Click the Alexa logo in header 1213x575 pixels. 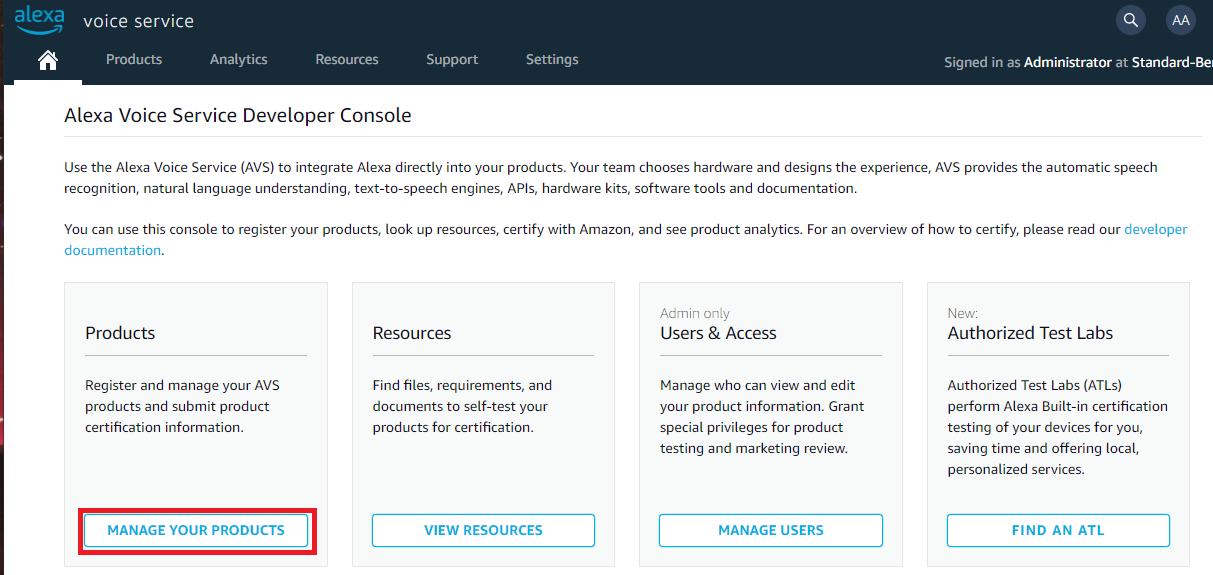tap(40, 20)
